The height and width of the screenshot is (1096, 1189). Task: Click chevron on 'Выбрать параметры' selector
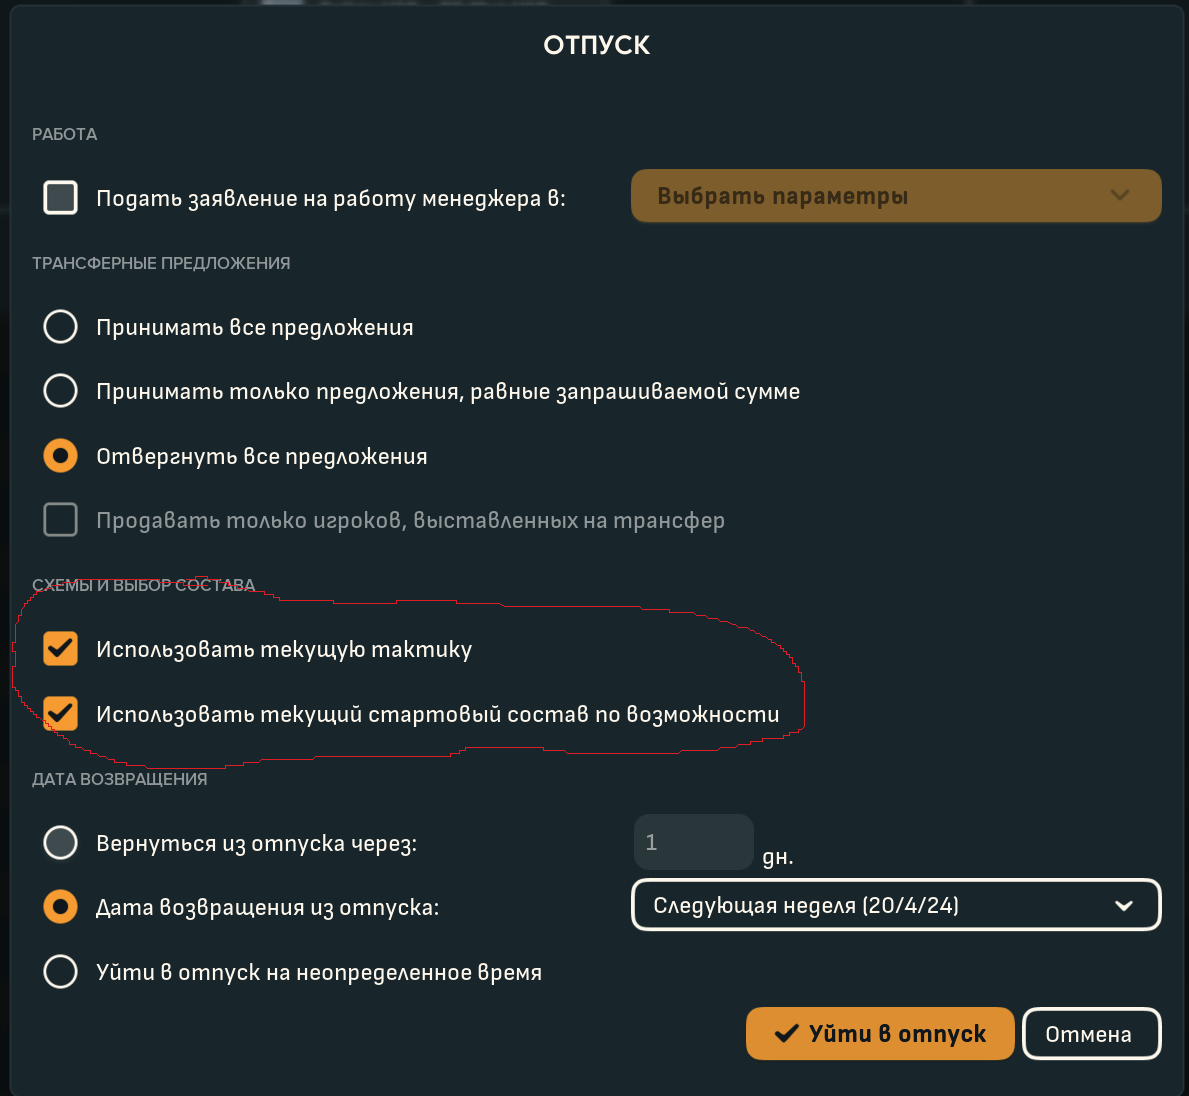click(1120, 195)
